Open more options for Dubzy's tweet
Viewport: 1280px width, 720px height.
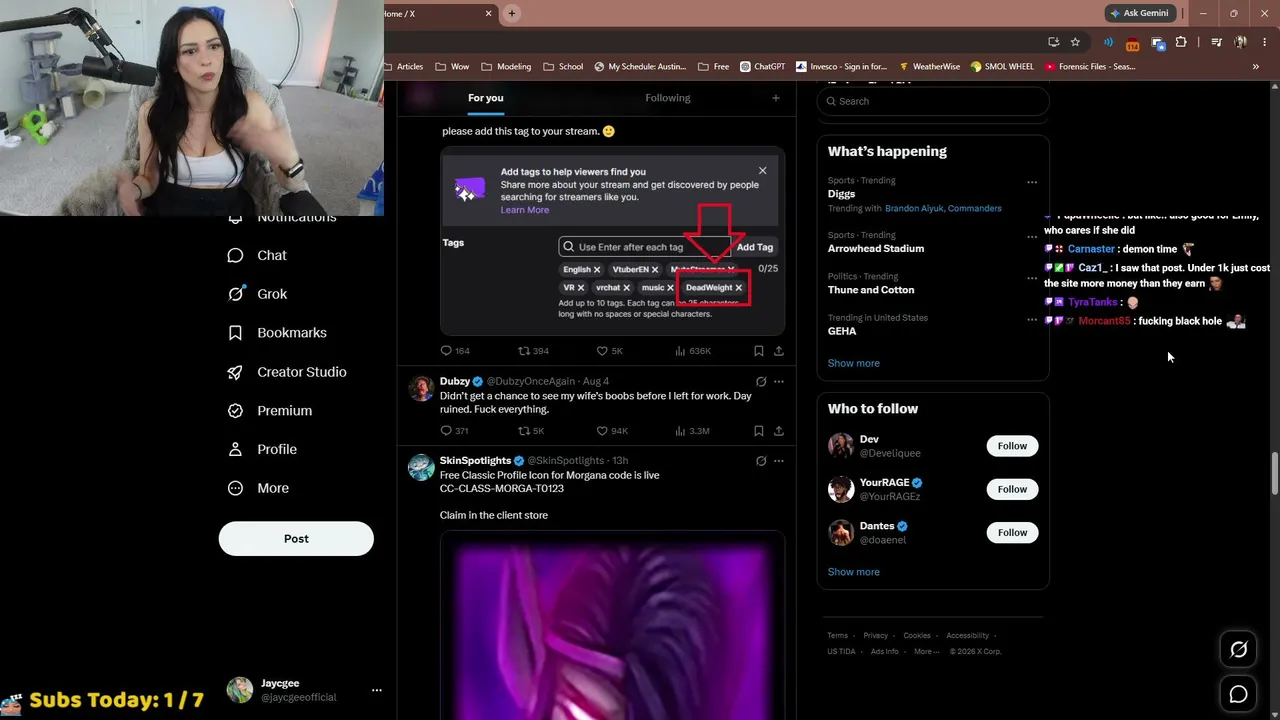pyautogui.click(x=779, y=381)
